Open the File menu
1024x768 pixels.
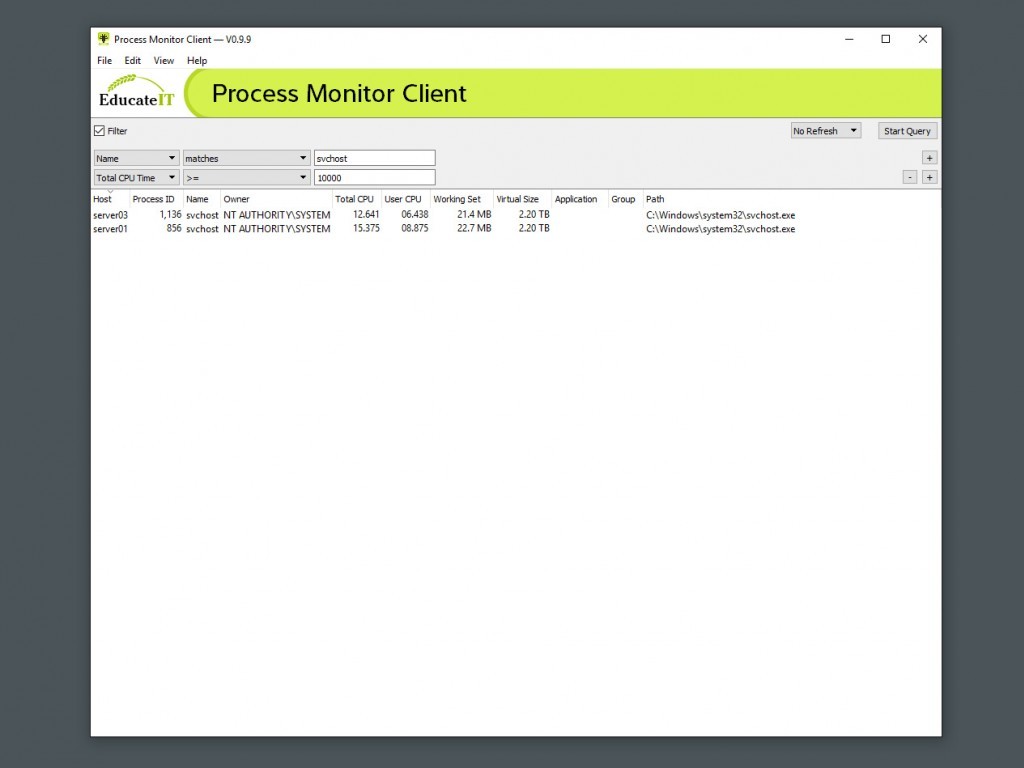[104, 60]
